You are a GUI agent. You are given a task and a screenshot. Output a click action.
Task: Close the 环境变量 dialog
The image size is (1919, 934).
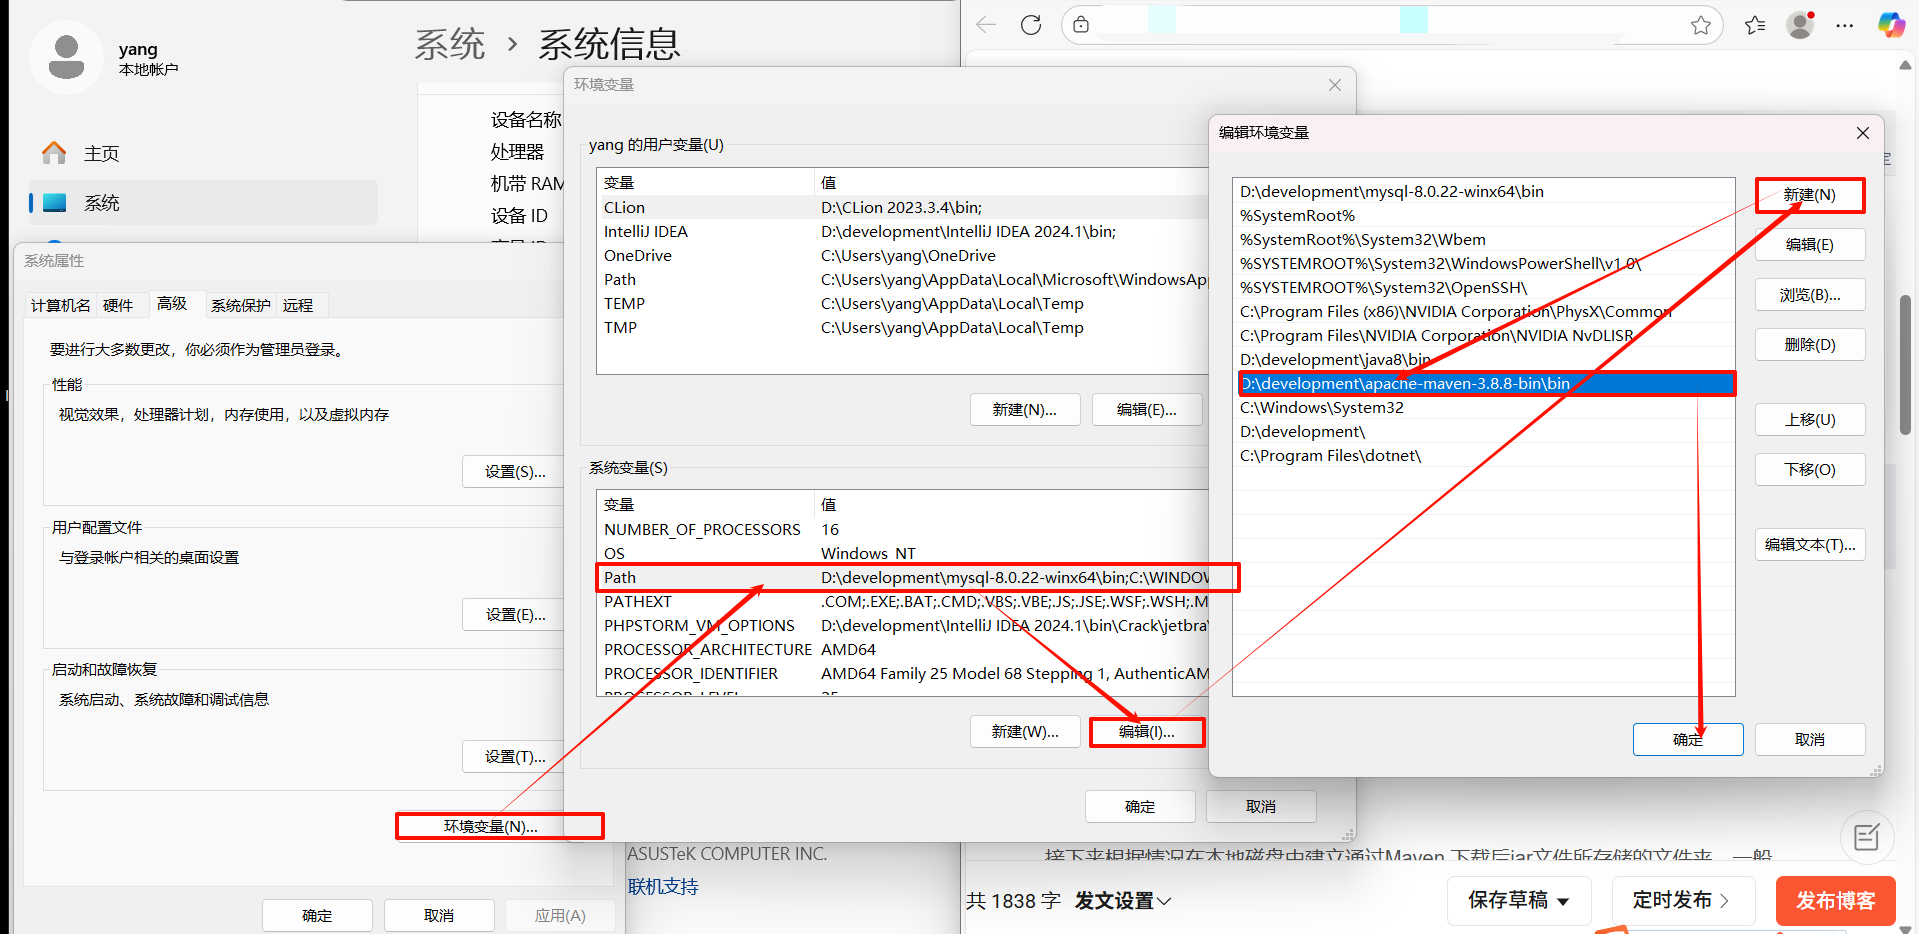click(1335, 85)
